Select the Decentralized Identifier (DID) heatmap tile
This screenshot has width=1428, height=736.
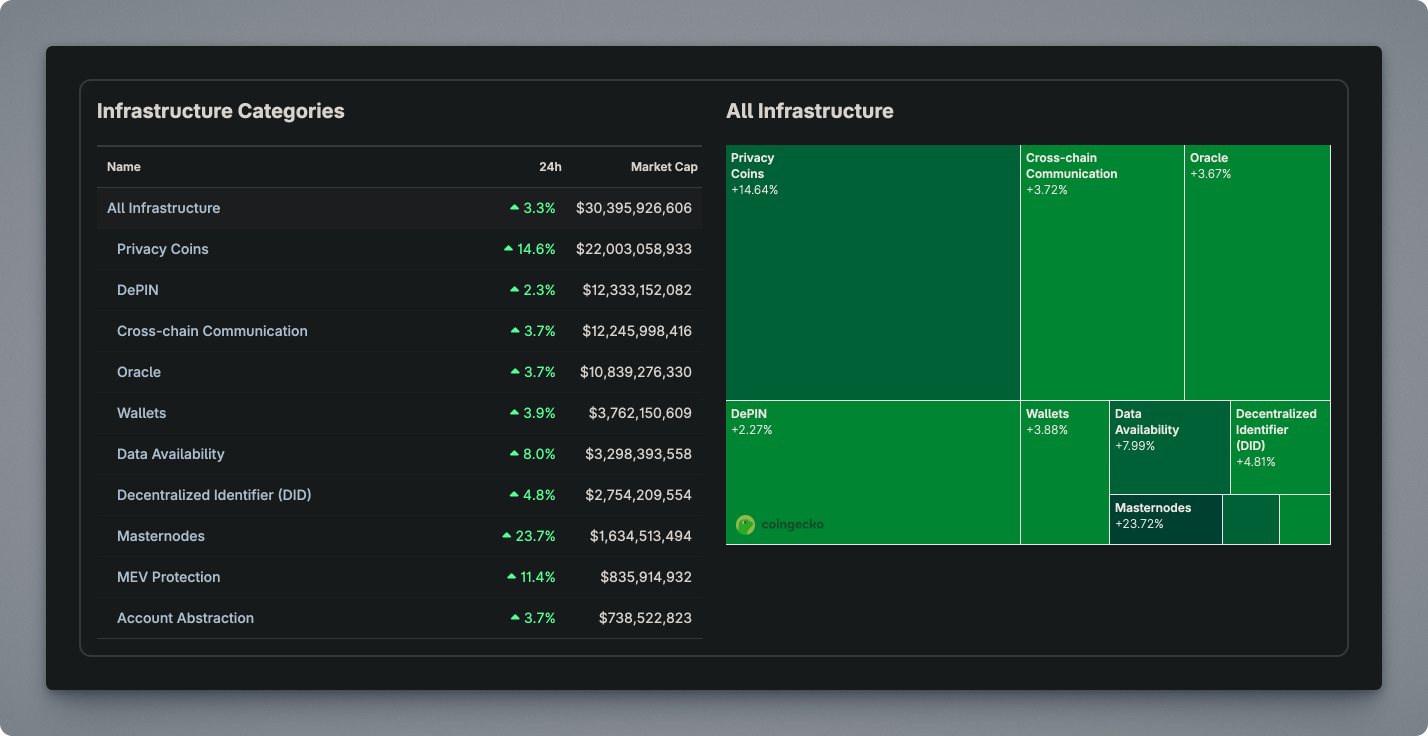pyautogui.click(x=1280, y=445)
